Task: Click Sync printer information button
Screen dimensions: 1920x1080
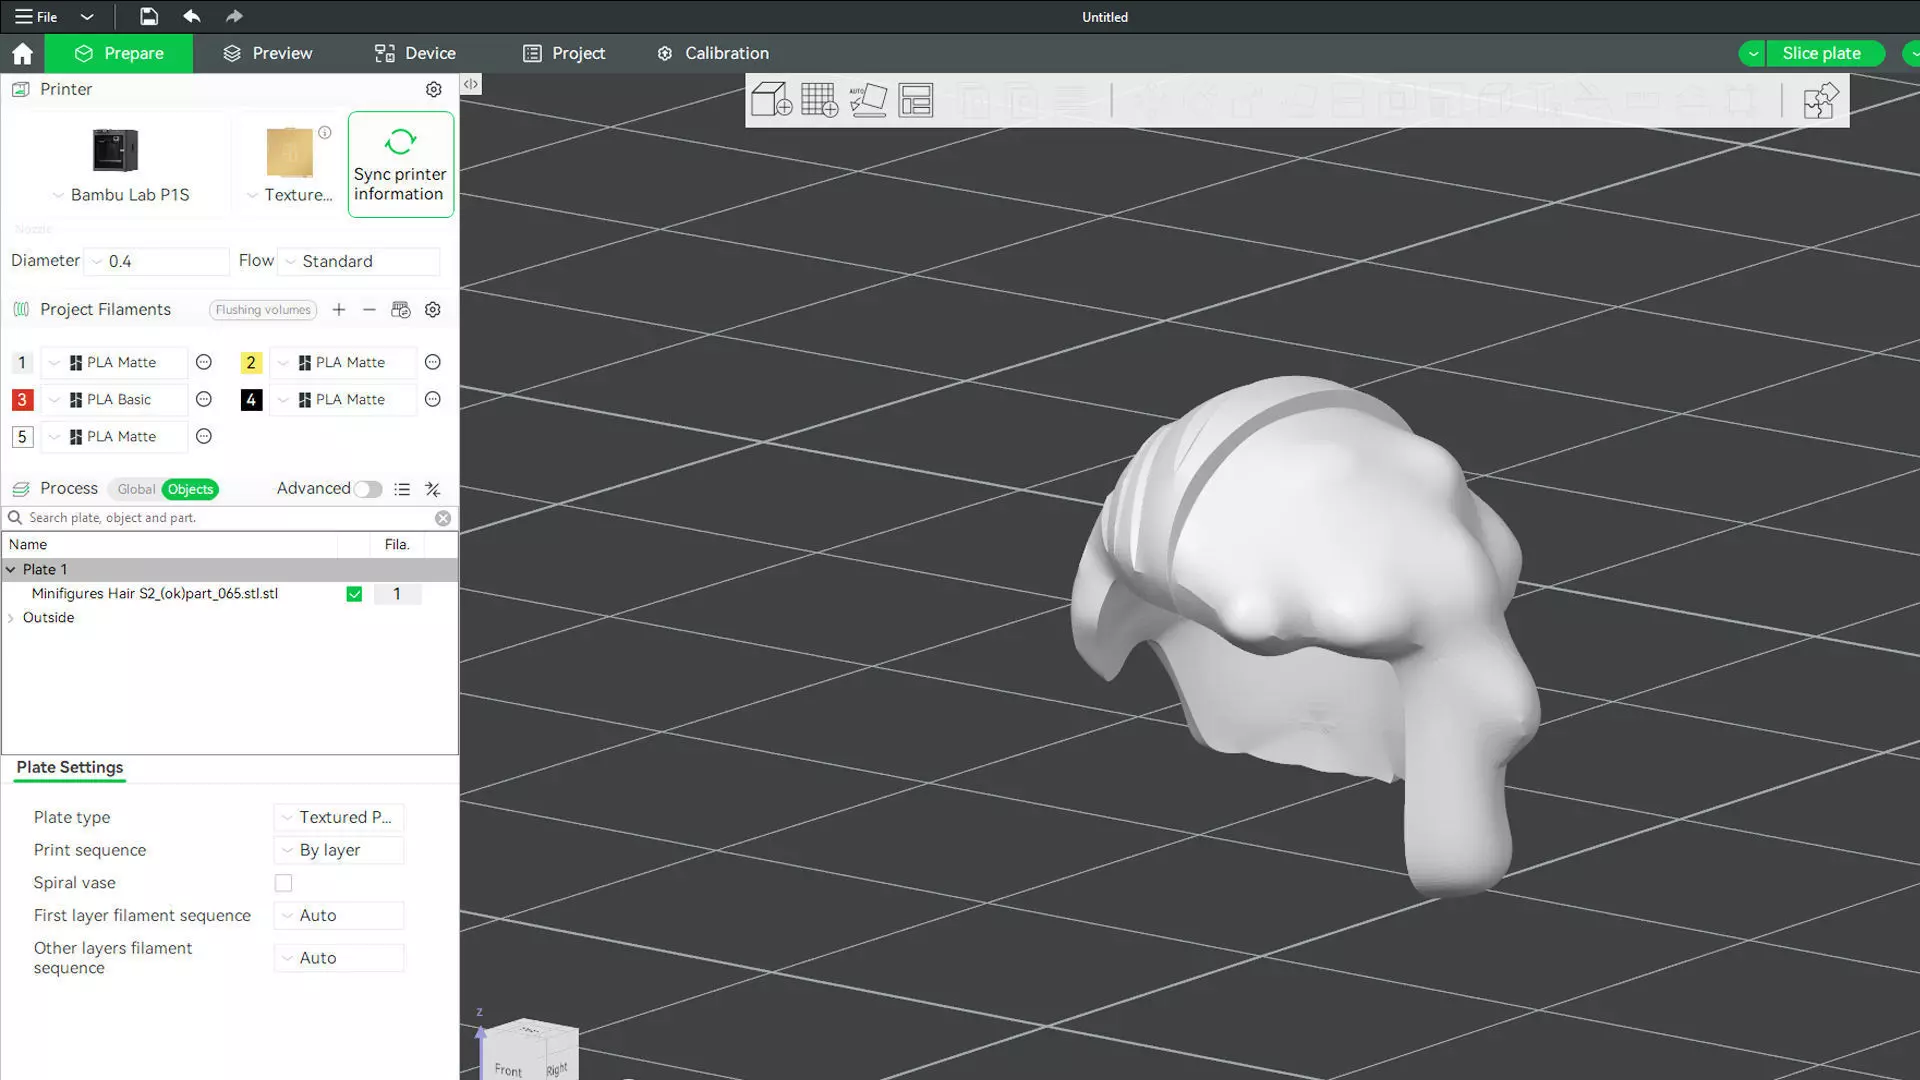Action: 400,164
